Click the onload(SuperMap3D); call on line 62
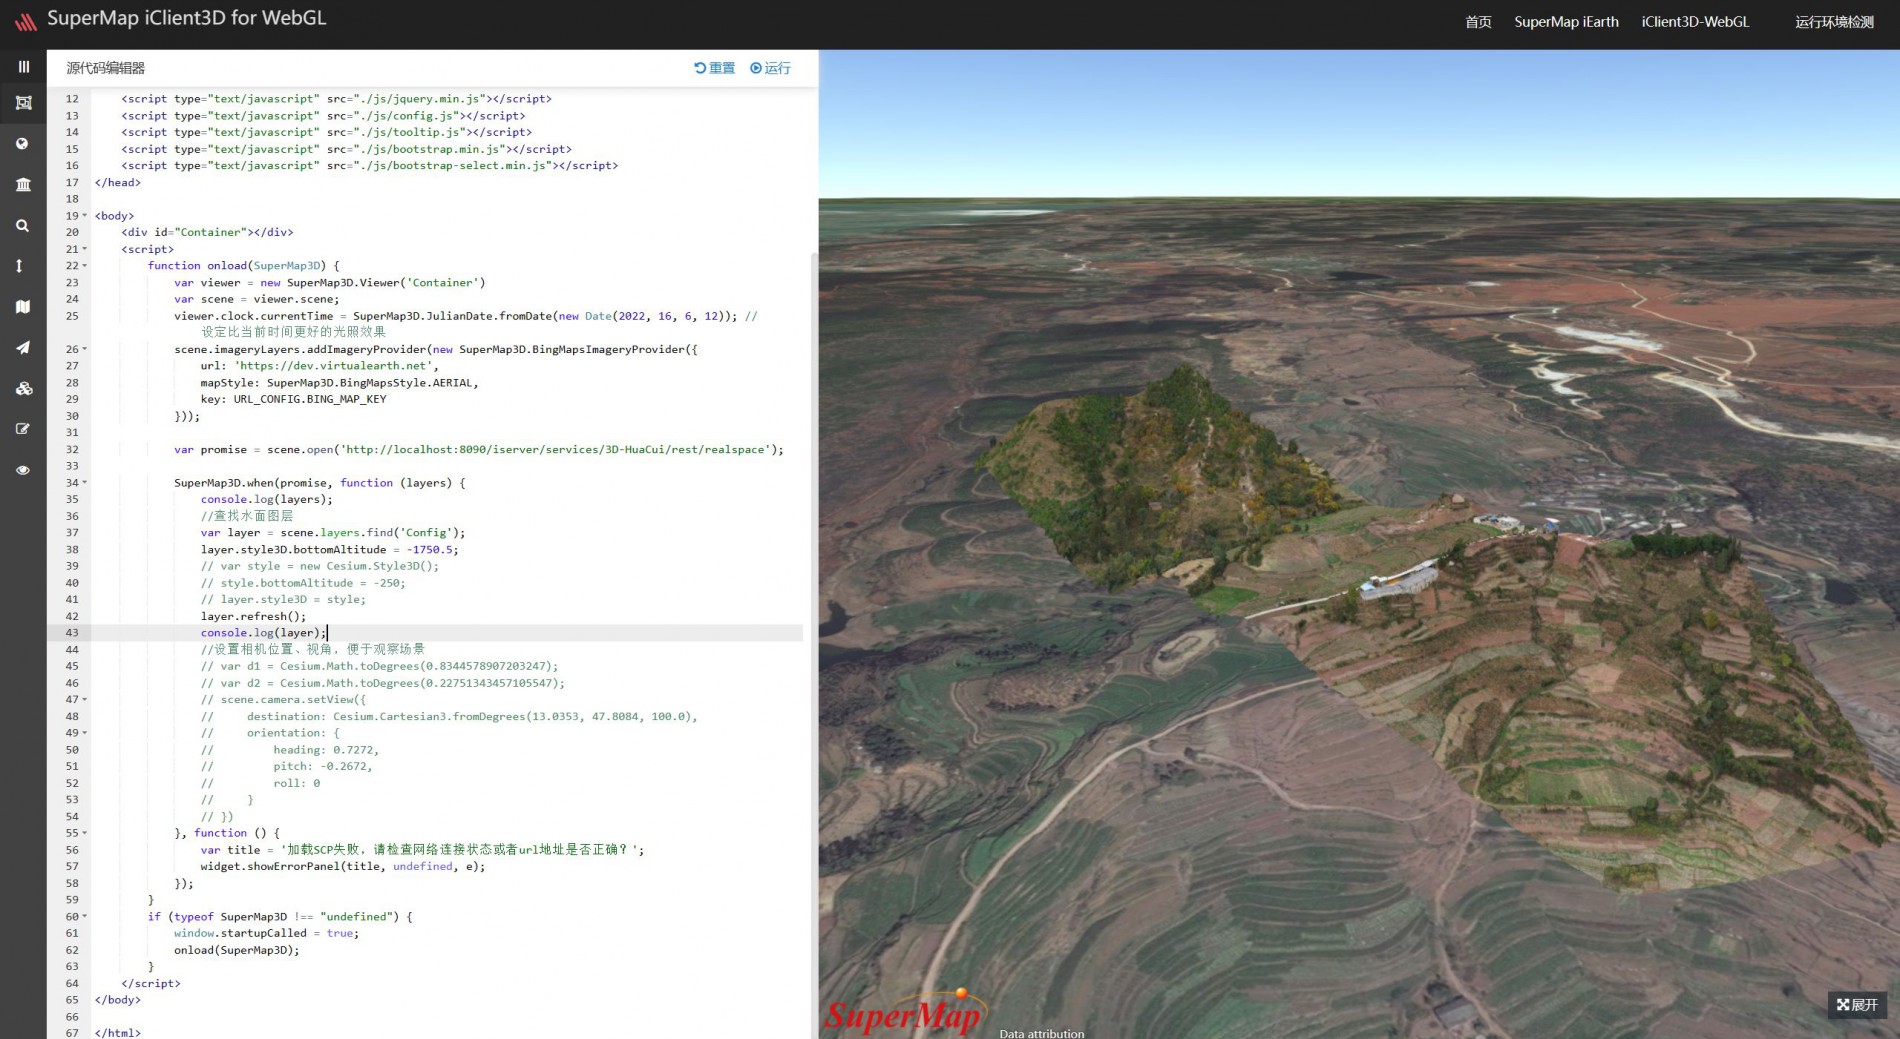Screen dimensions: 1900x1039 (237, 951)
